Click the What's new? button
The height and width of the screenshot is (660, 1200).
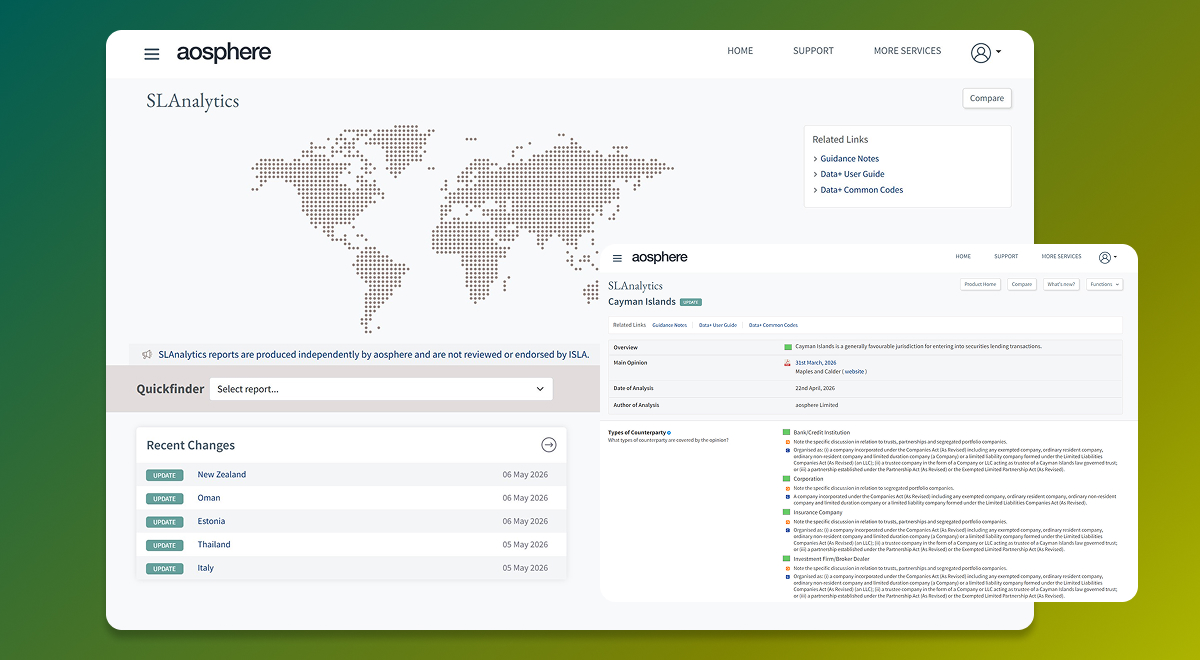point(1061,284)
